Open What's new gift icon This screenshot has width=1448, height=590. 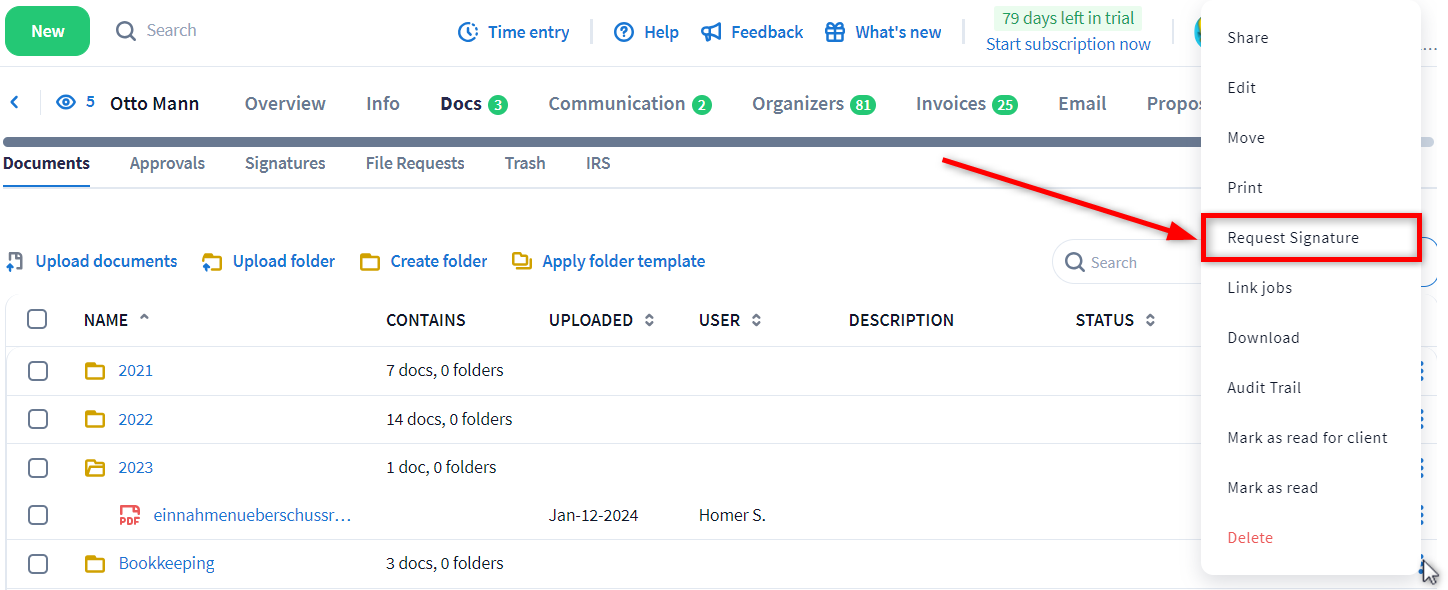coord(835,32)
